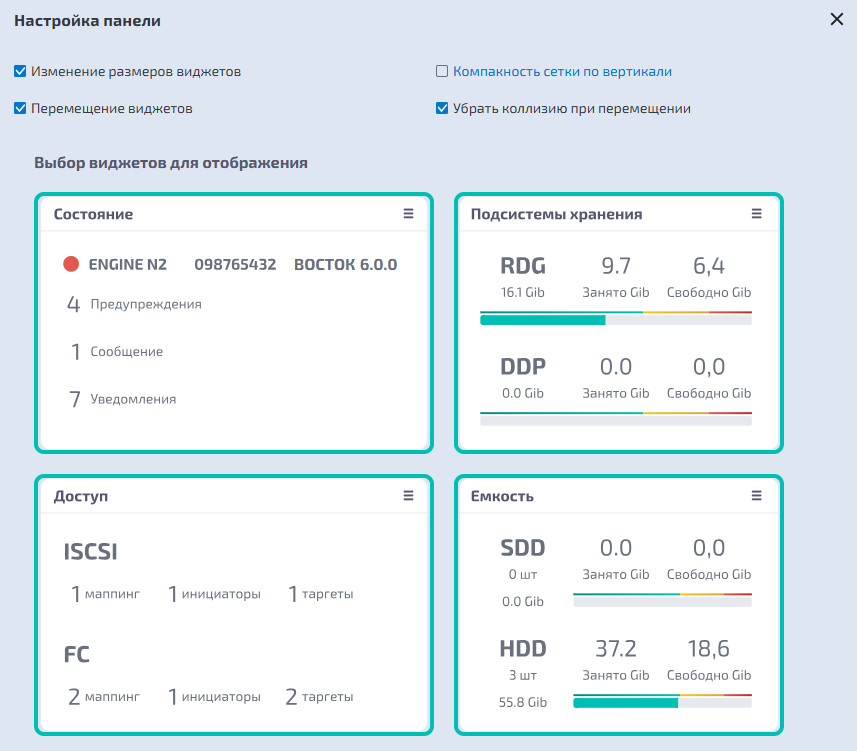Click the 7 Уведомления row
This screenshot has width=857, height=751.
click(x=122, y=399)
